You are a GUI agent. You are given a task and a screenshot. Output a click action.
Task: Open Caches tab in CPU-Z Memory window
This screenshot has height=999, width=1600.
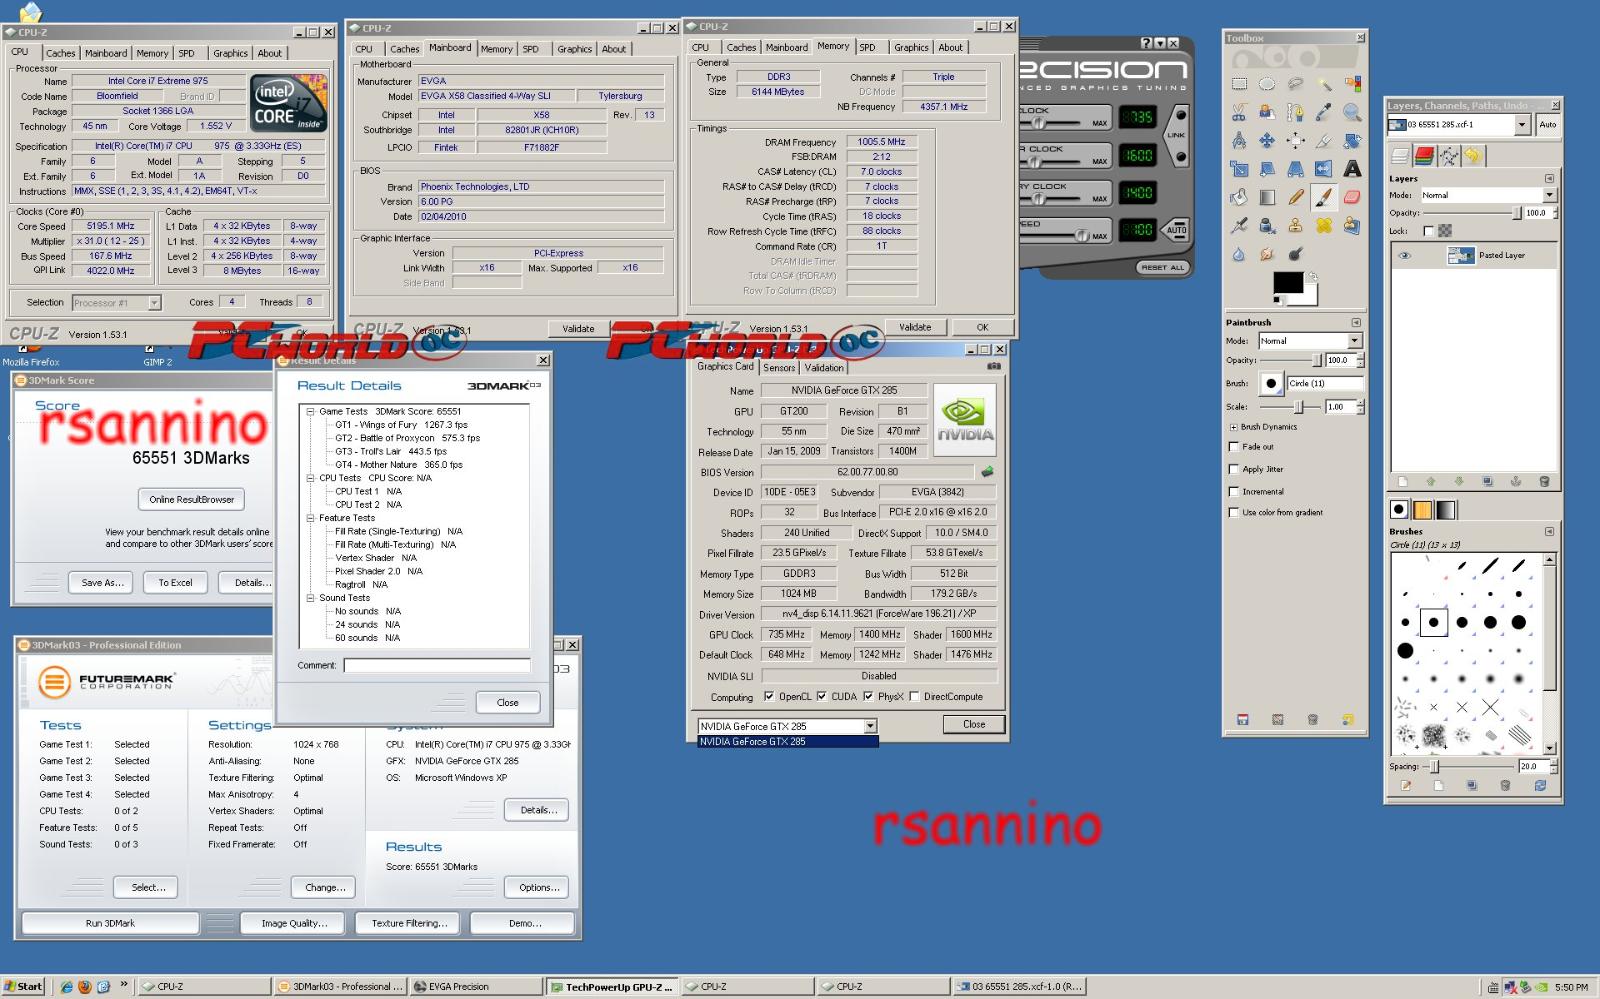coord(741,47)
